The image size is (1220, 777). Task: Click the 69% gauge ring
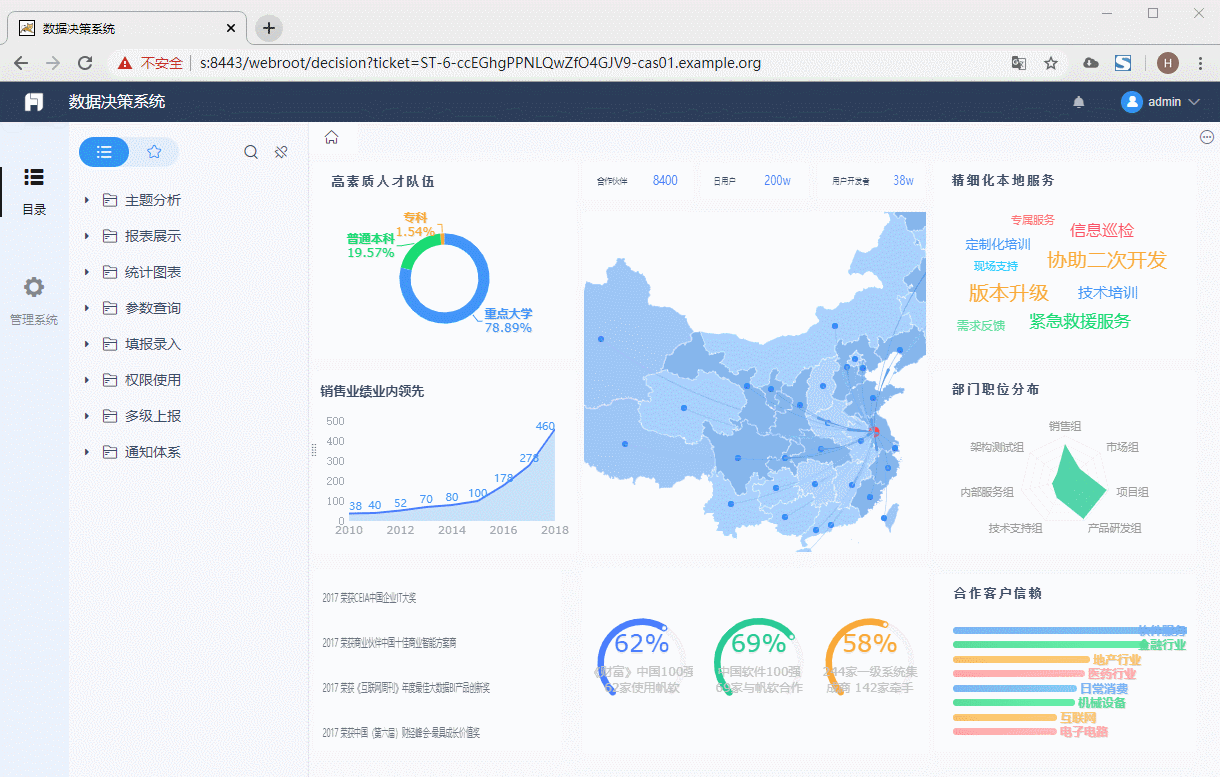pyautogui.click(x=759, y=656)
